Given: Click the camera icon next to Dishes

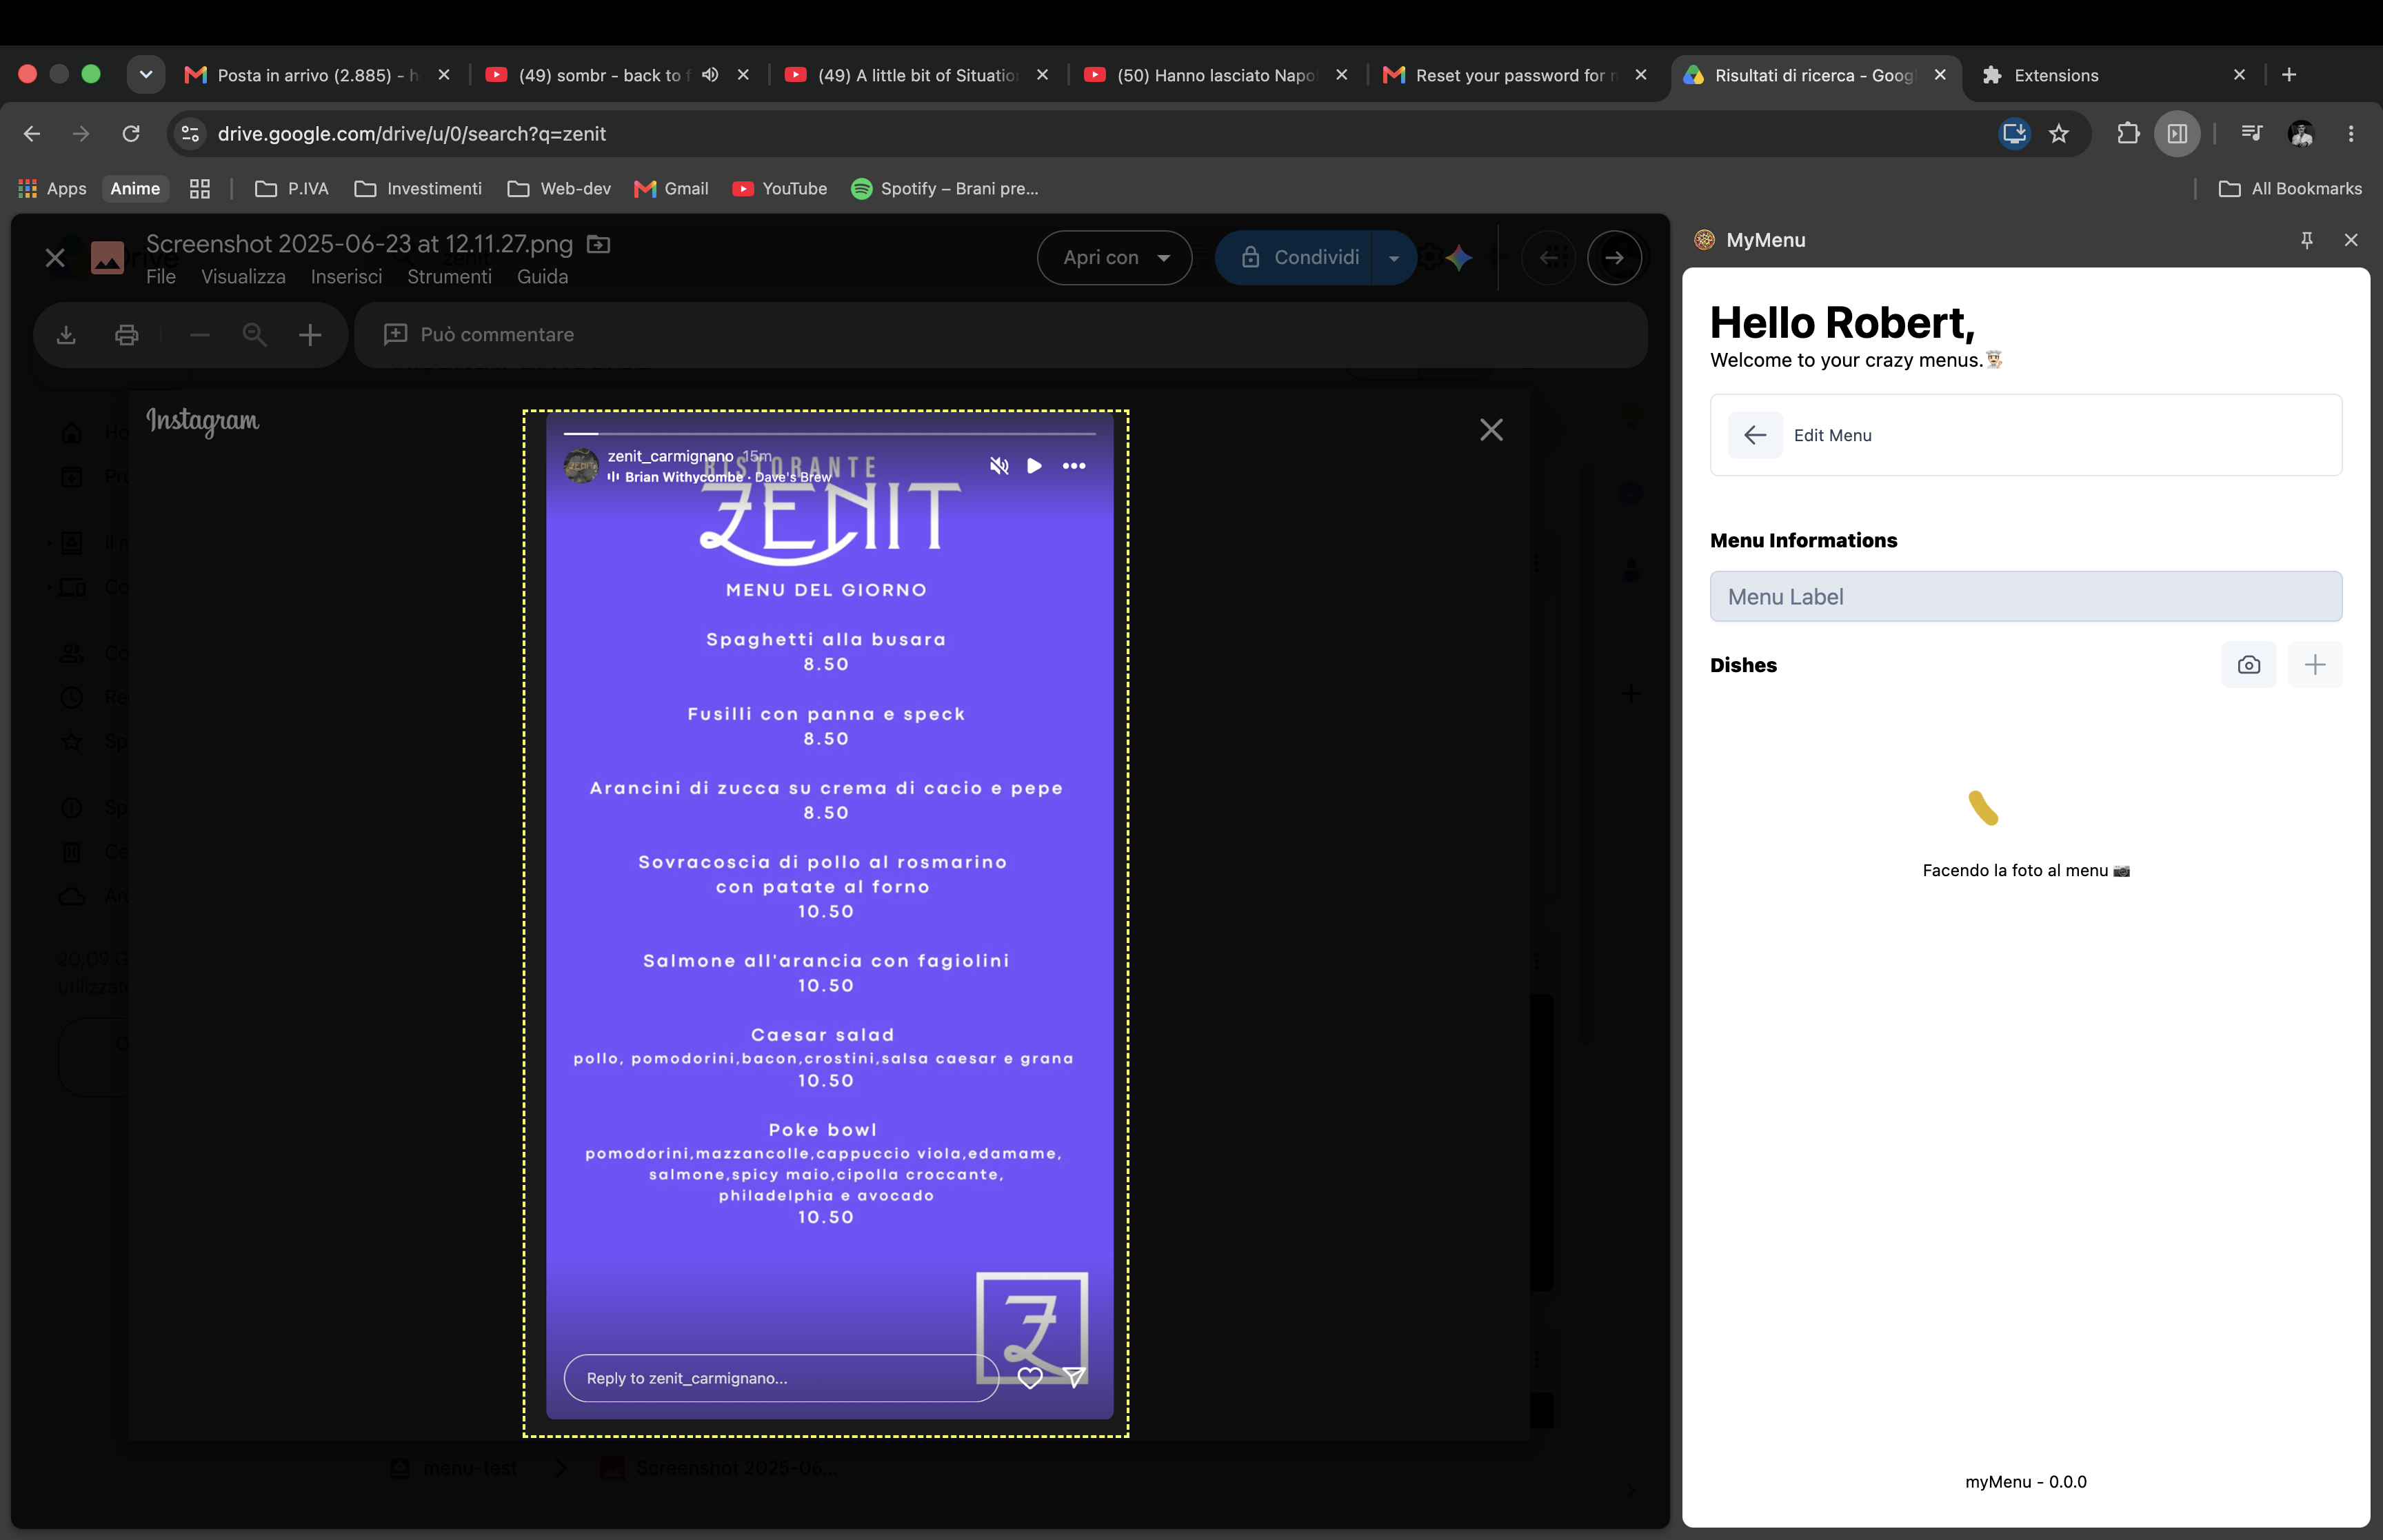Looking at the screenshot, I should point(2248,665).
